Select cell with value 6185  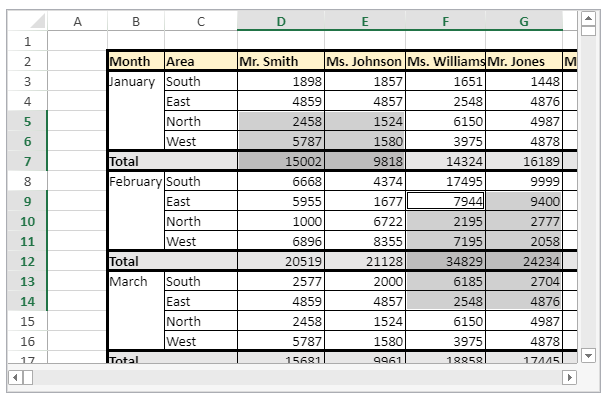[x=446, y=281]
